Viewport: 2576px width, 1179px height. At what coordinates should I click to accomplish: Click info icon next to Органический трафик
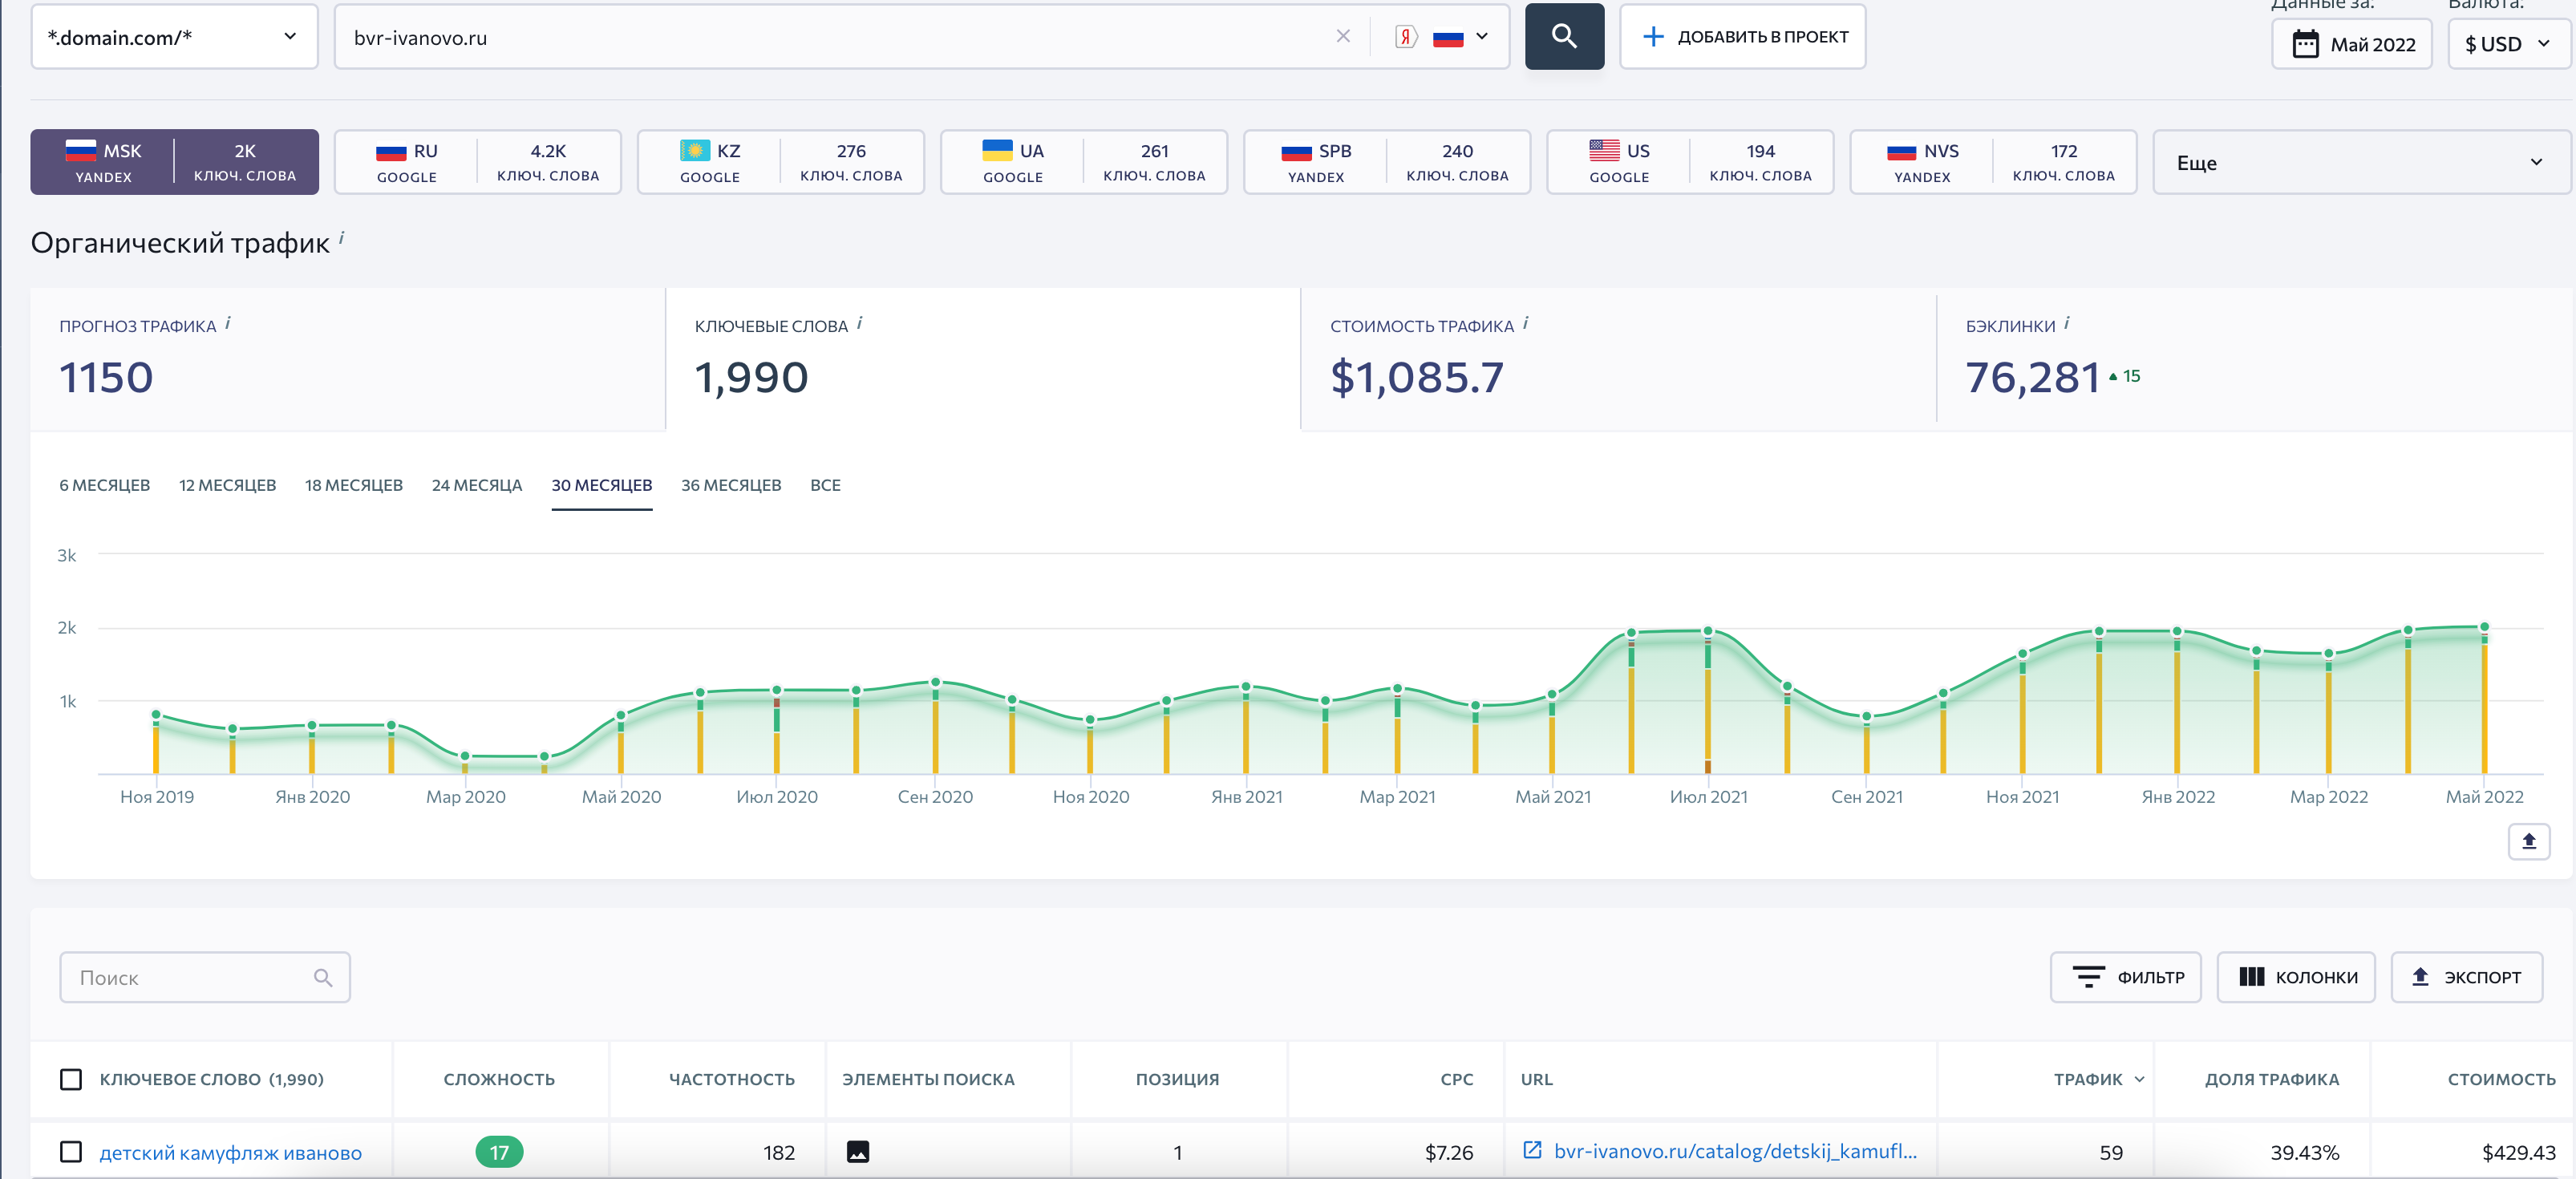pos(342,237)
